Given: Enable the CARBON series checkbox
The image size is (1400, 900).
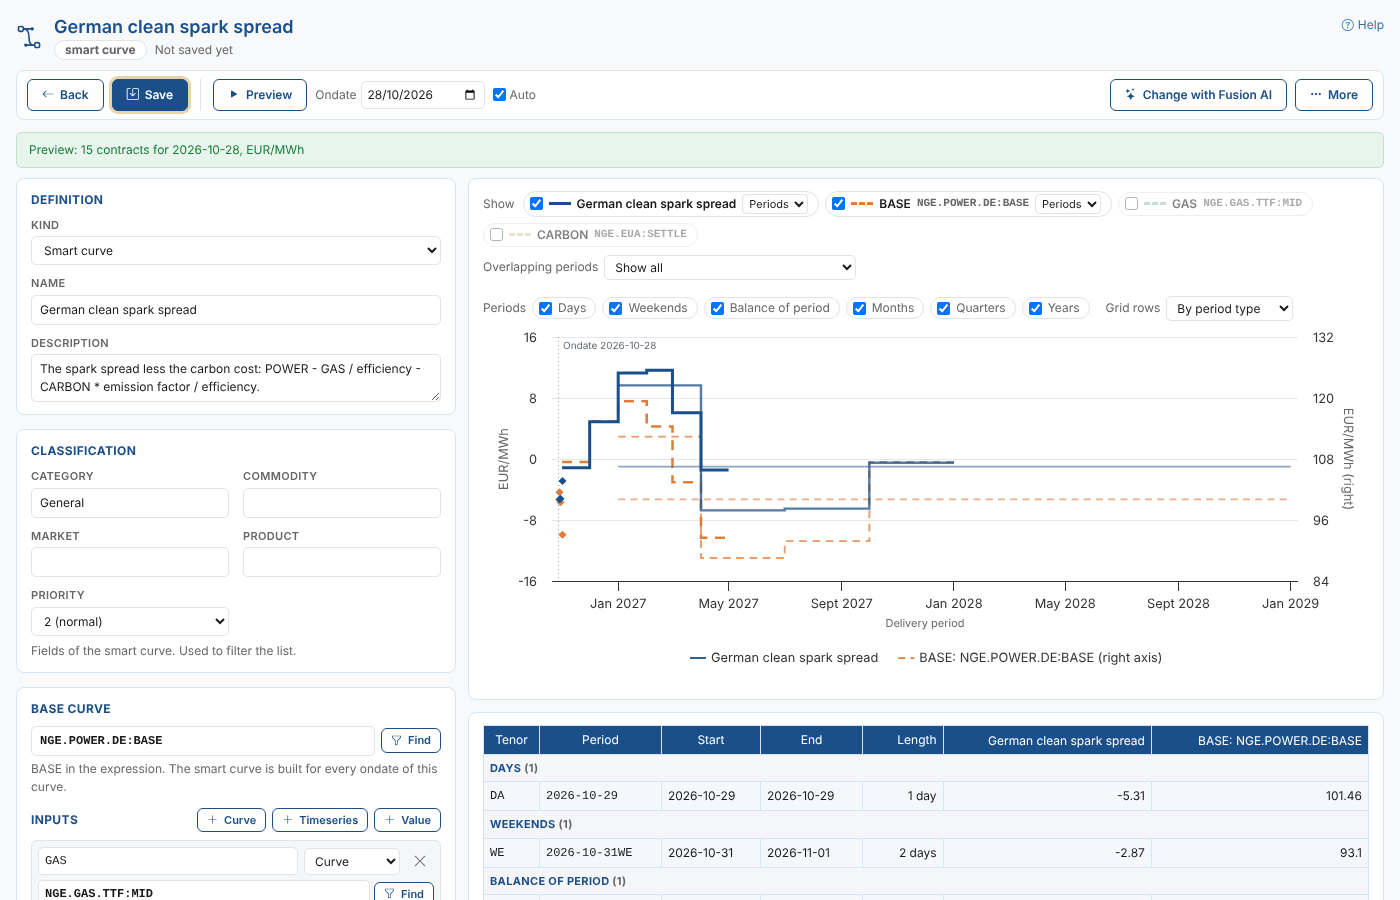Looking at the screenshot, I should [497, 235].
